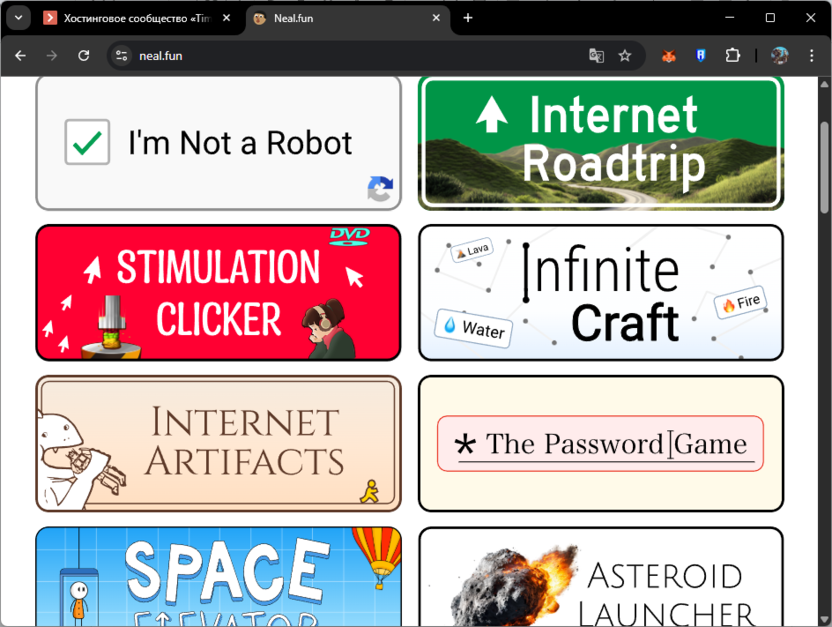This screenshot has width=832, height=627.
Task: Click the hot air balloon illustration
Action: click(x=377, y=557)
